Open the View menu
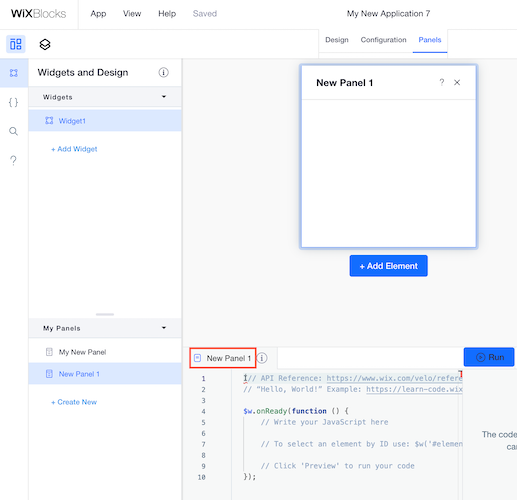Screen dimensions: 517x500 click(x=132, y=14)
